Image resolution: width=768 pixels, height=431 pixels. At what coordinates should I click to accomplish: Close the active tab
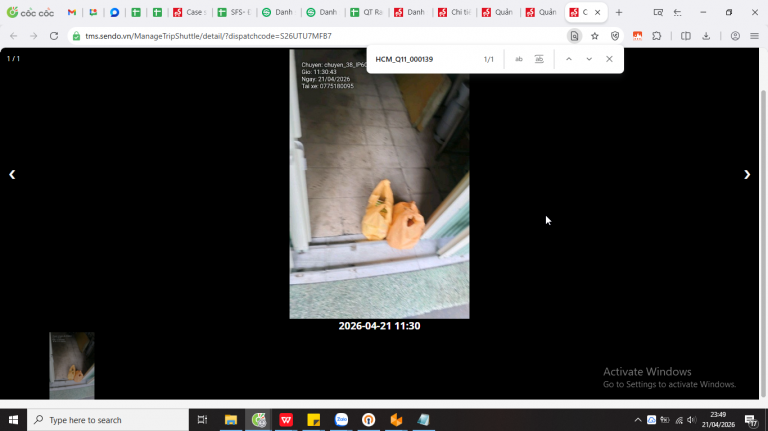(x=598, y=12)
